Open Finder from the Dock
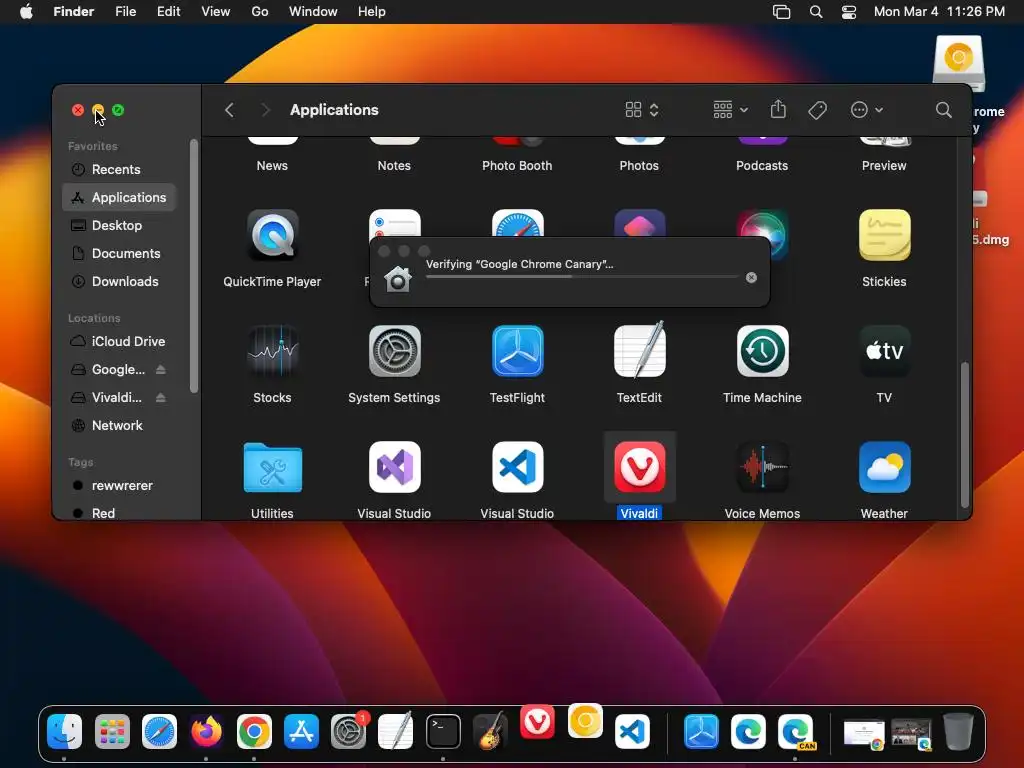Viewport: 1024px width, 768px height. point(65,731)
